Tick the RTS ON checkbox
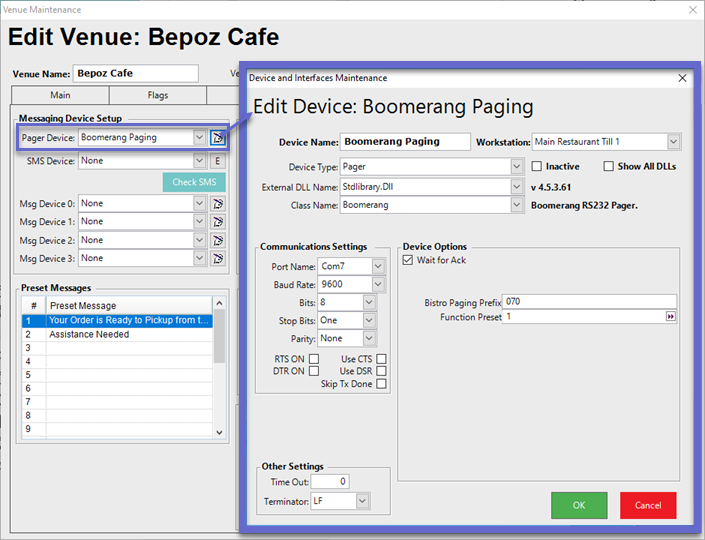 click(x=314, y=358)
